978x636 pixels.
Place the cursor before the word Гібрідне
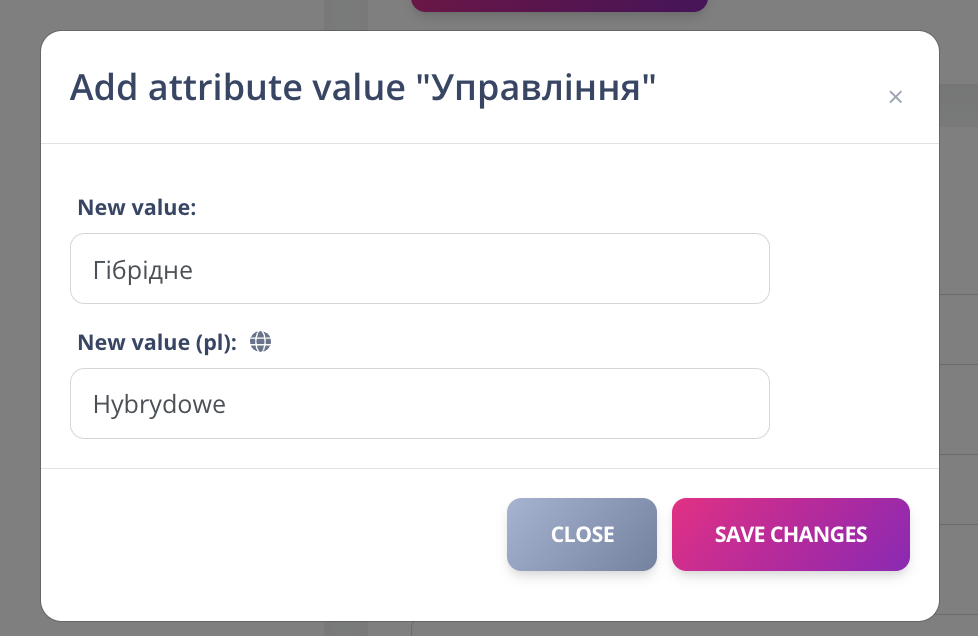(x=92, y=268)
